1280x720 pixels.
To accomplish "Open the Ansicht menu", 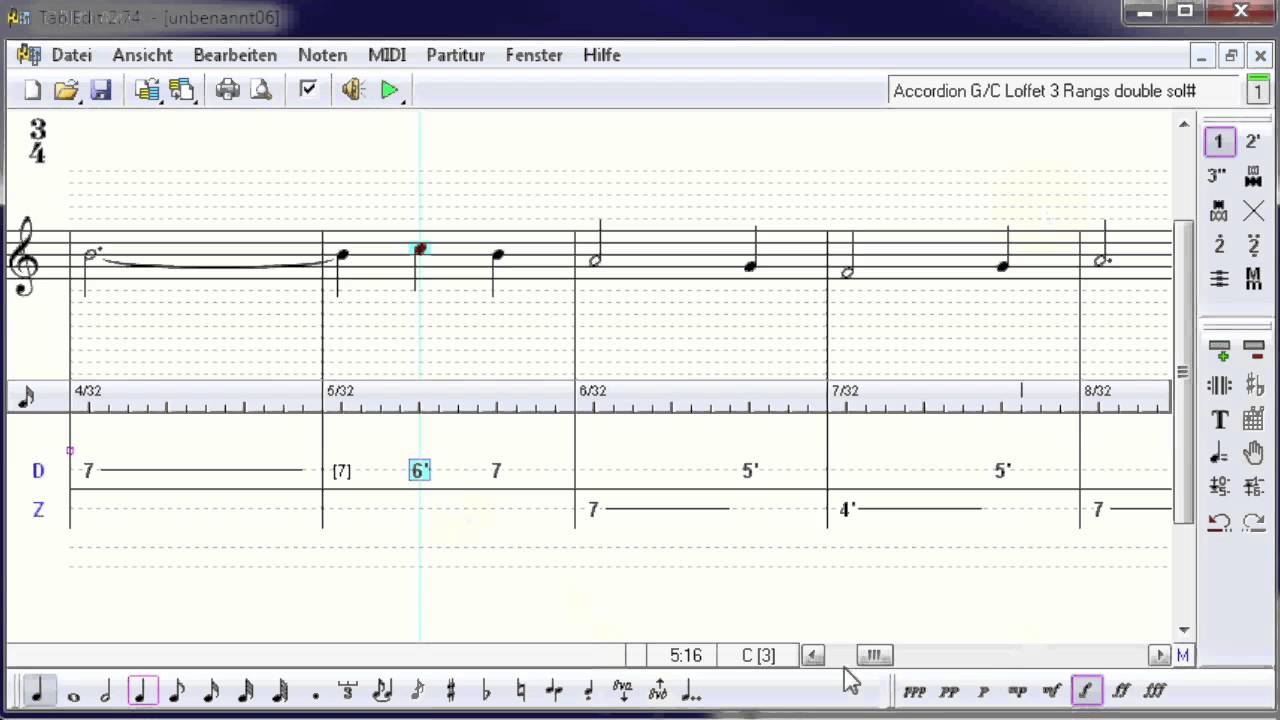I will [x=143, y=55].
